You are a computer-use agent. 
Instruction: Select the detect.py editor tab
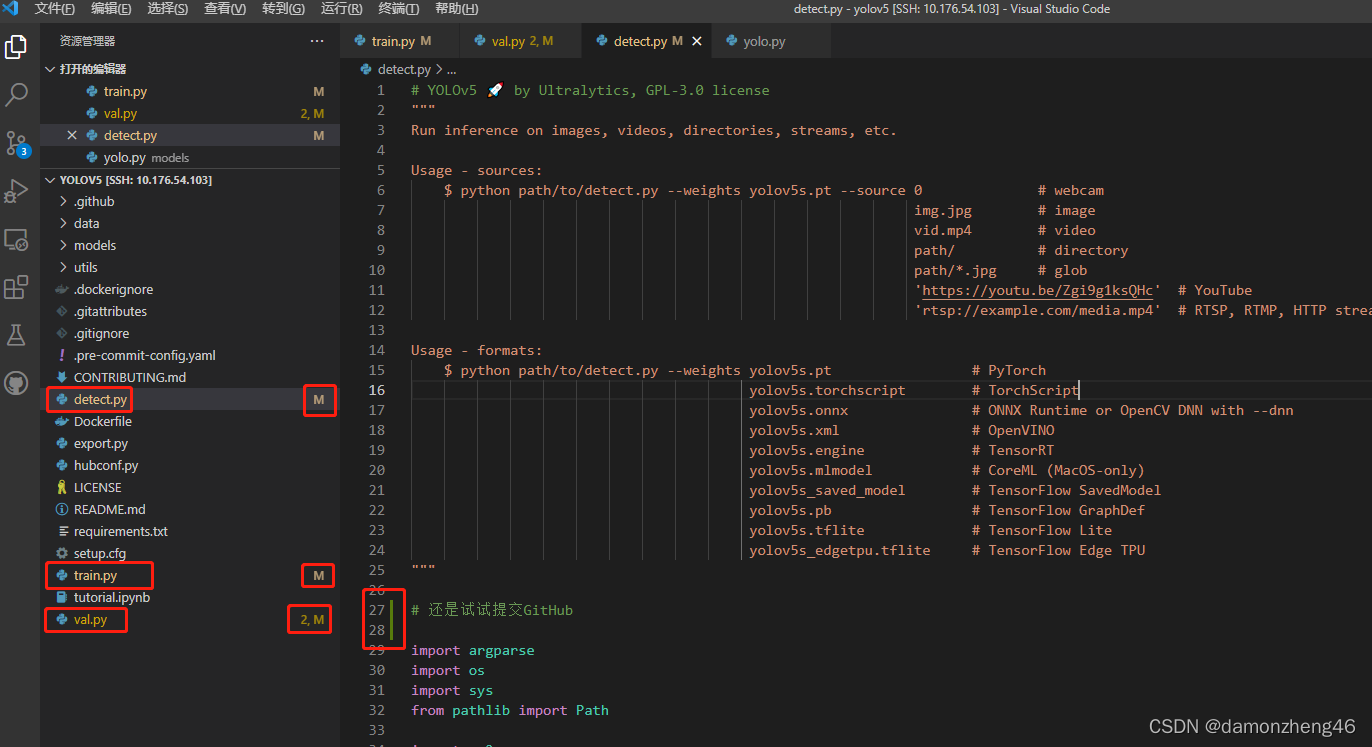[647, 41]
